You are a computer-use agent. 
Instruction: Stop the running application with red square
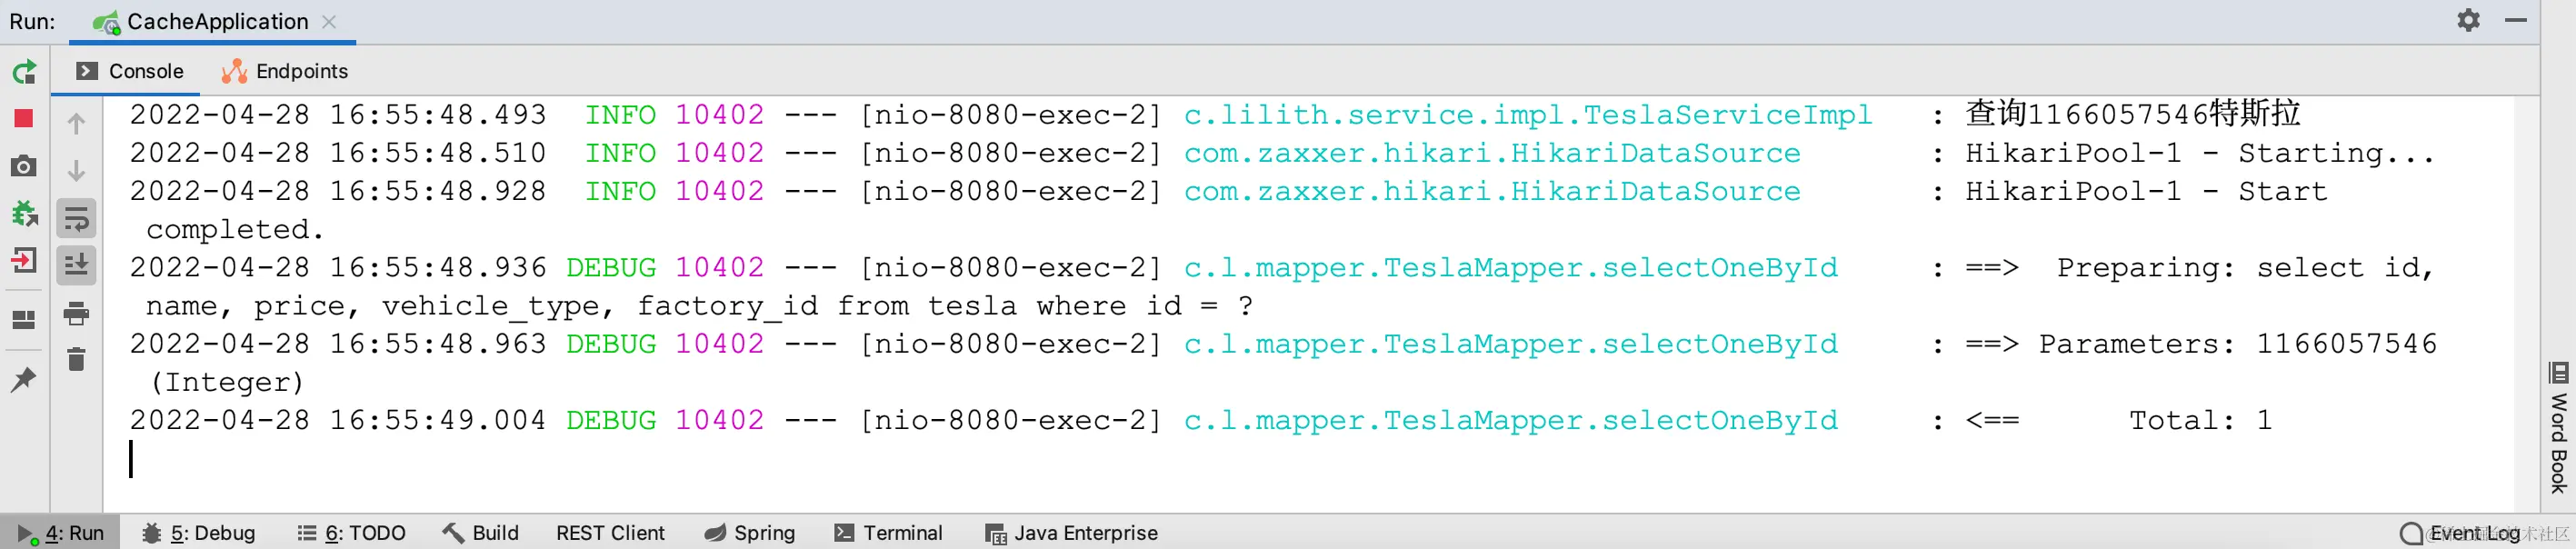coord(24,119)
